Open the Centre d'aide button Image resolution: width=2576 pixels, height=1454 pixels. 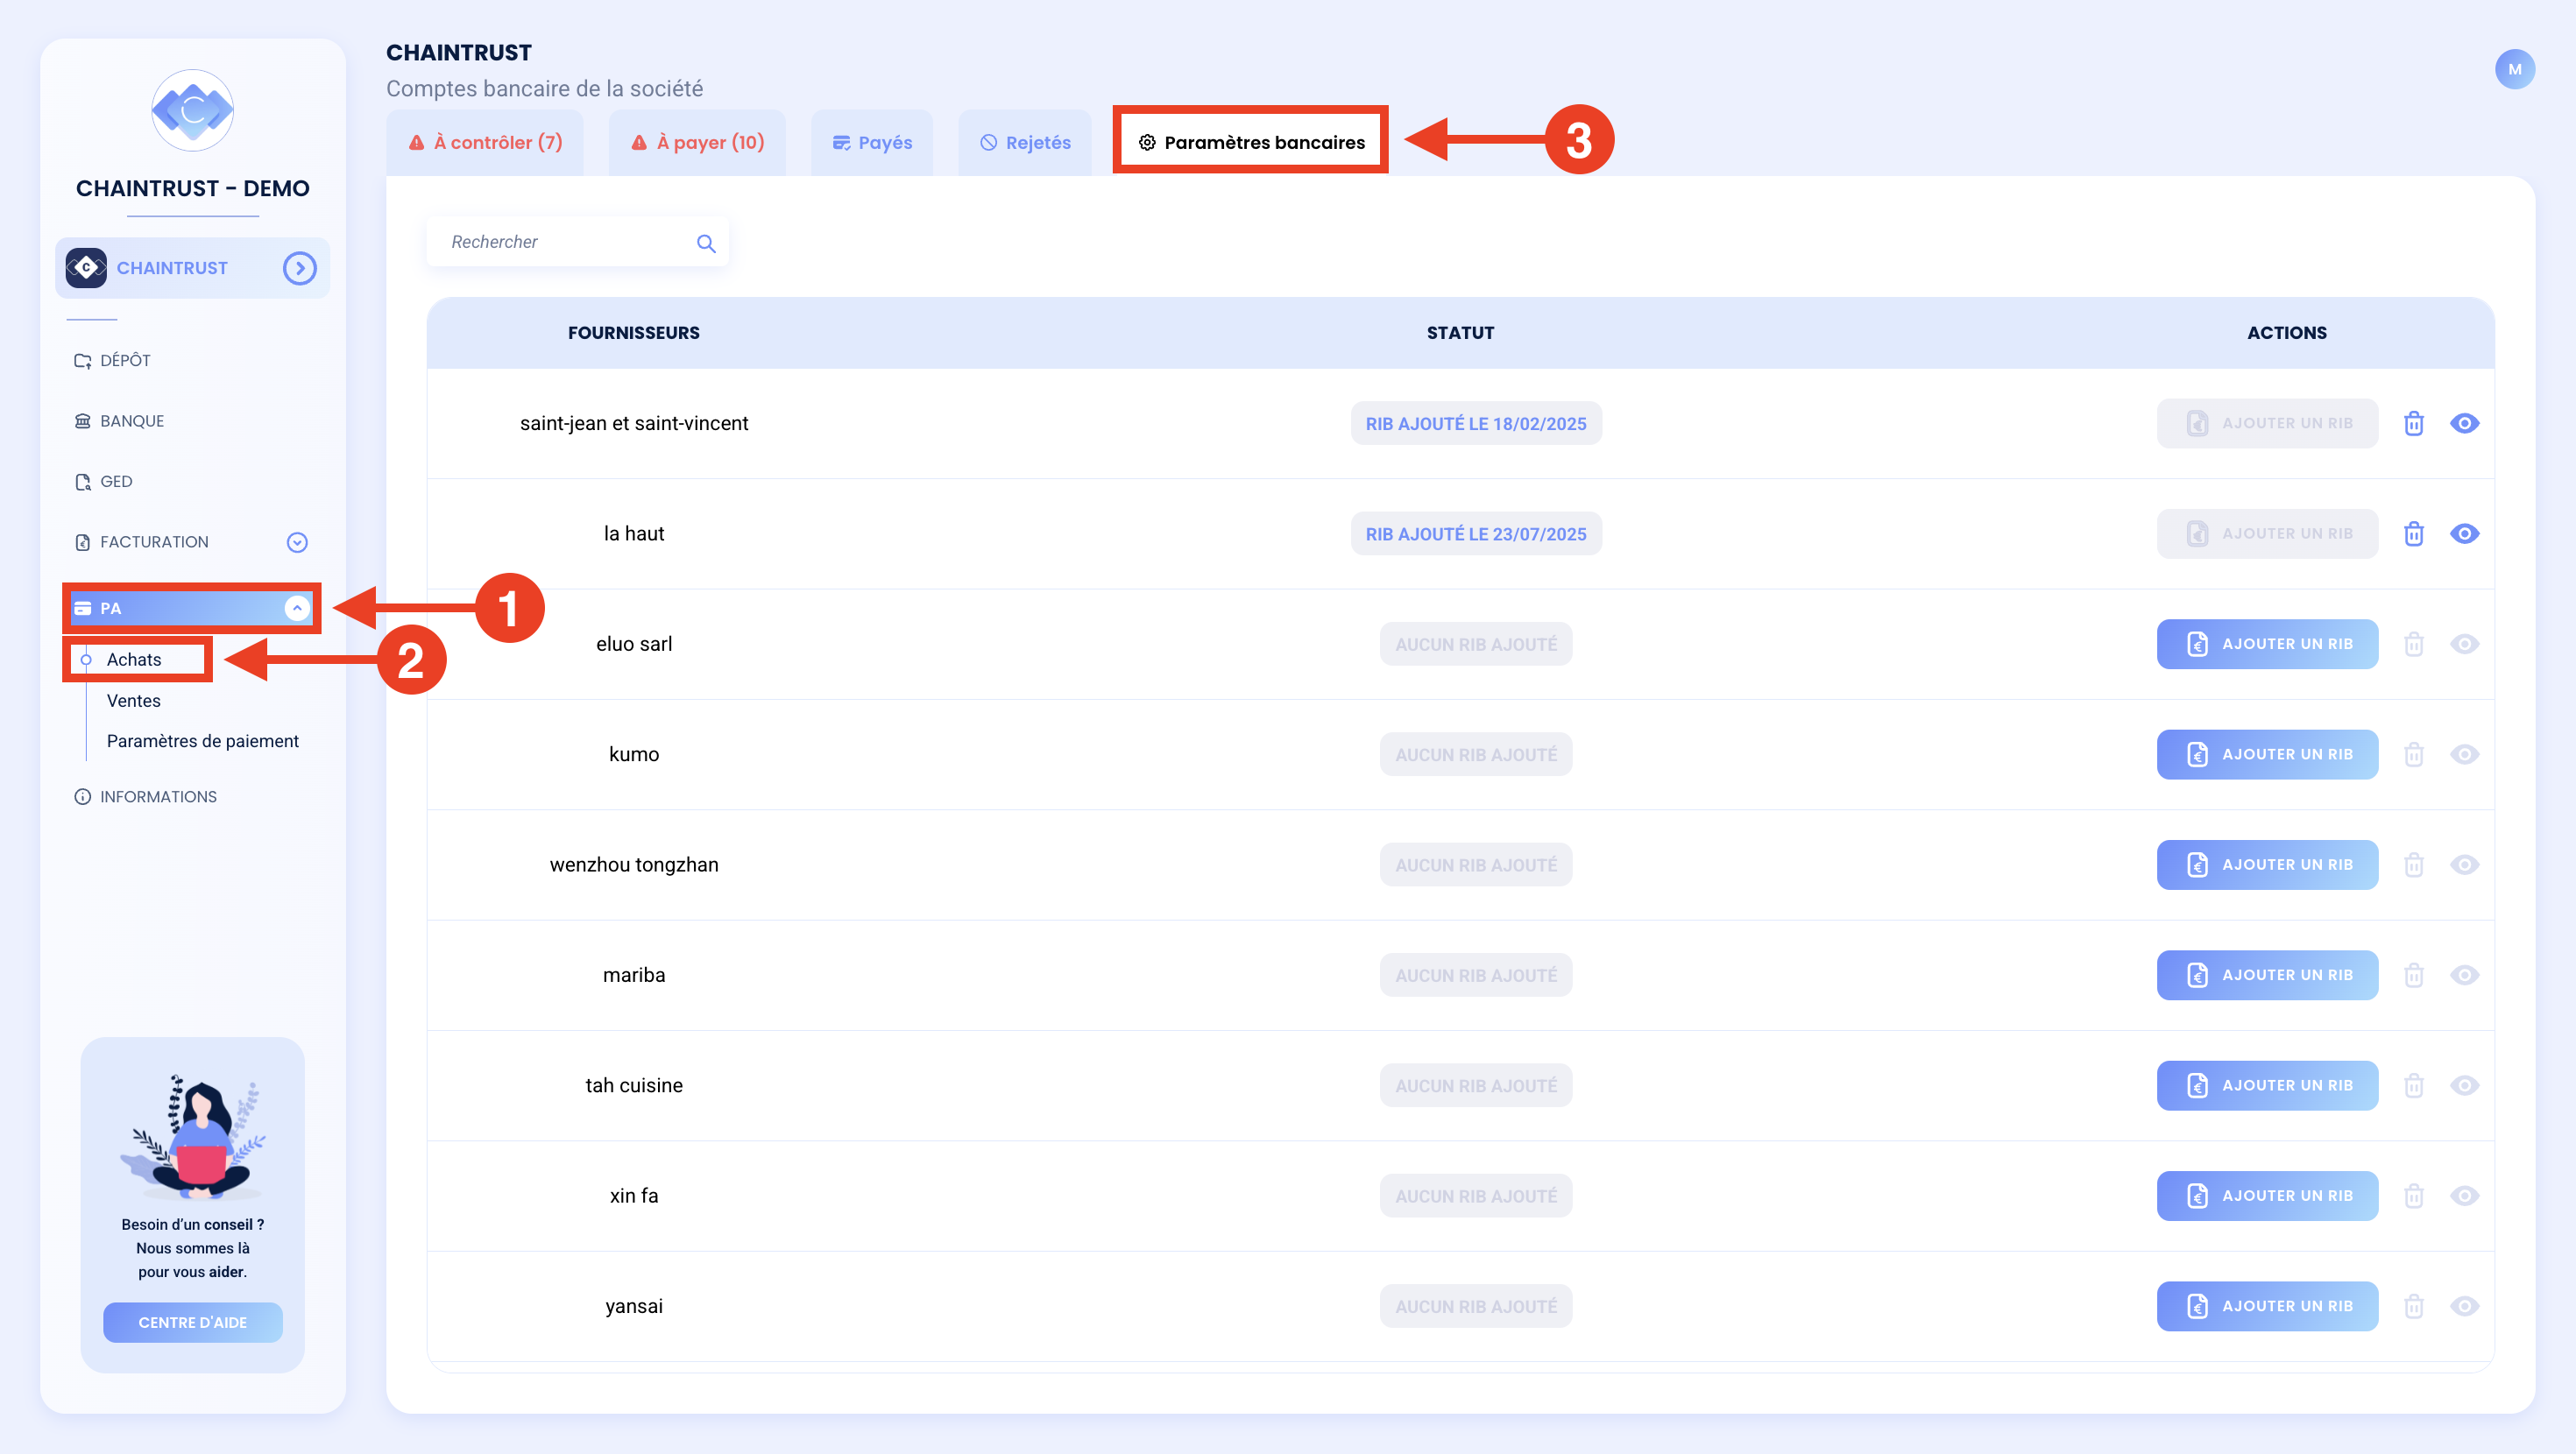192,1322
